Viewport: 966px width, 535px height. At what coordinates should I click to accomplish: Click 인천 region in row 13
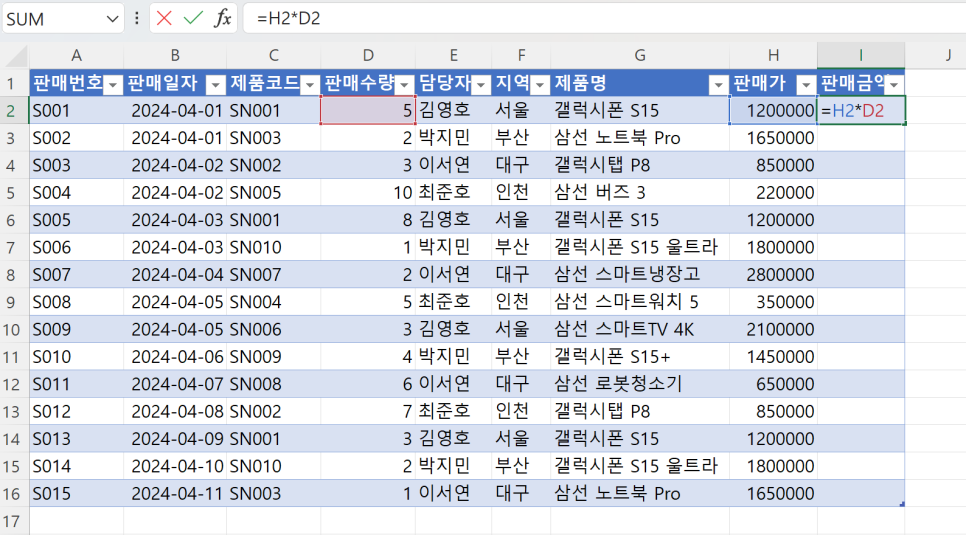[x=521, y=411]
